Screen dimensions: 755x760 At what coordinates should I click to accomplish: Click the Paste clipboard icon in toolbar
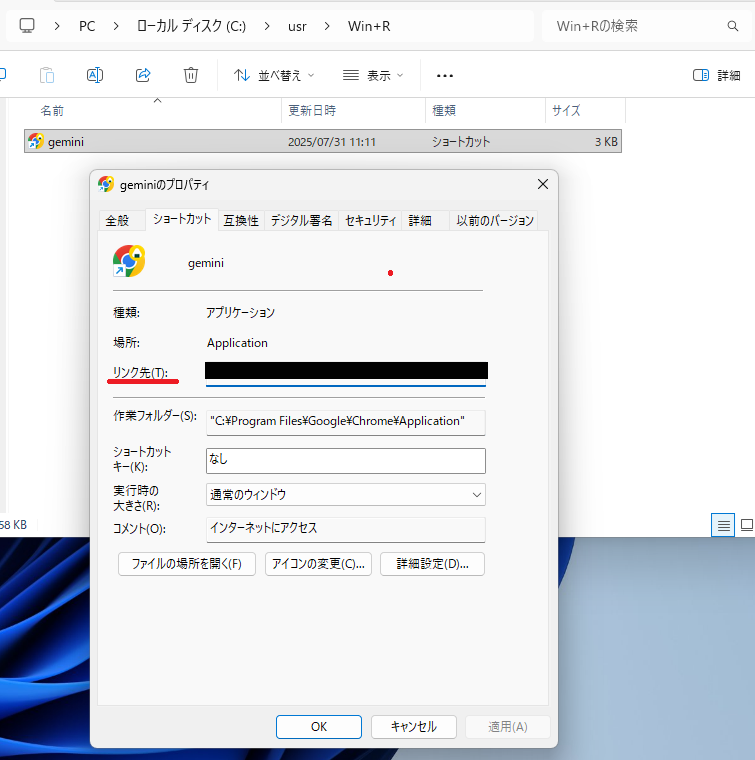click(47, 75)
